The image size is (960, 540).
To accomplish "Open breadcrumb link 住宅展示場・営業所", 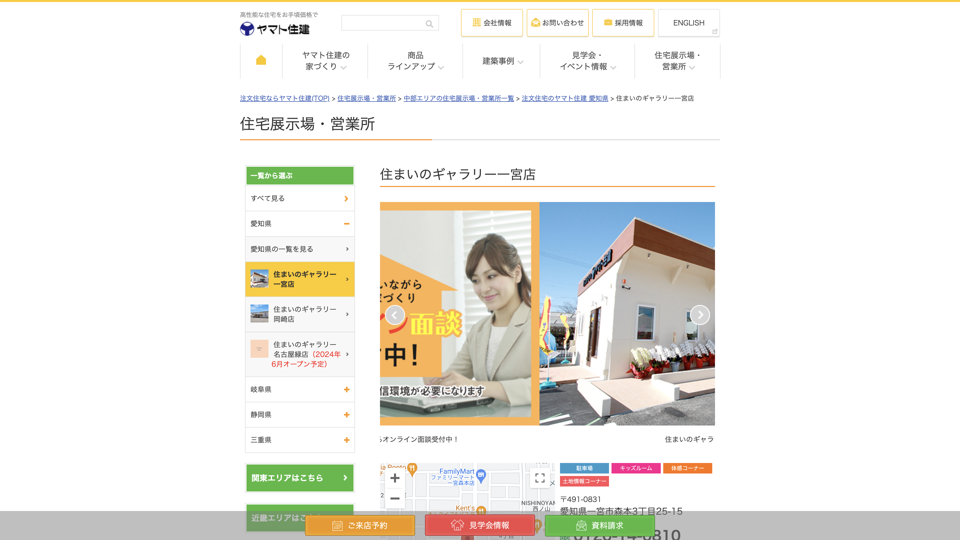I will 366,99.
